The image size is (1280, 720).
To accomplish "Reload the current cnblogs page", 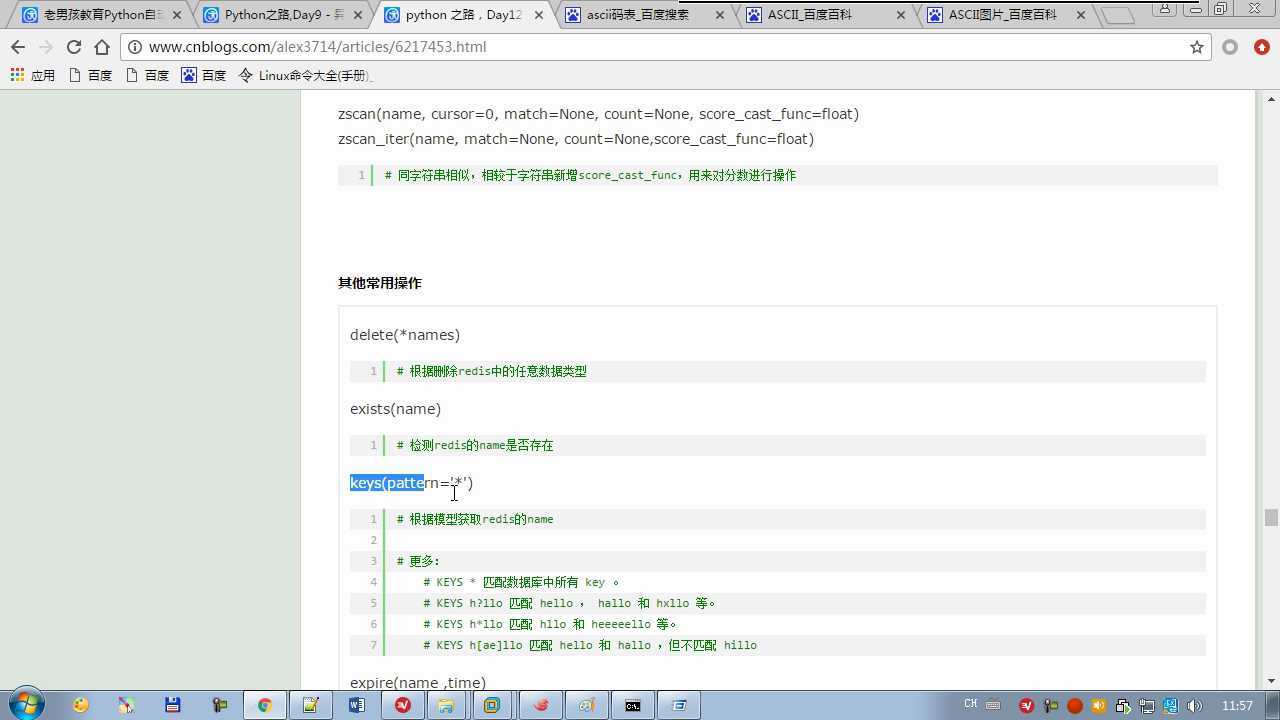I will [x=73, y=47].
